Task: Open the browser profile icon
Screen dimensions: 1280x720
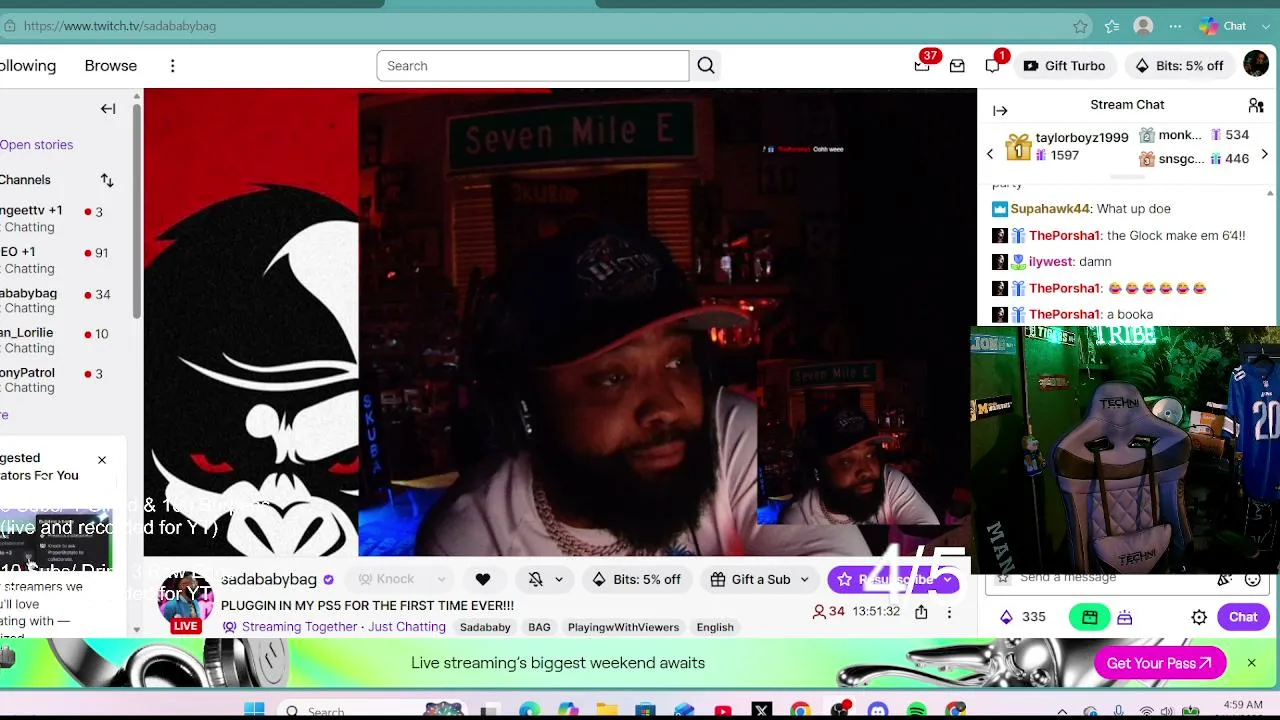Action: pos(1143,26)
